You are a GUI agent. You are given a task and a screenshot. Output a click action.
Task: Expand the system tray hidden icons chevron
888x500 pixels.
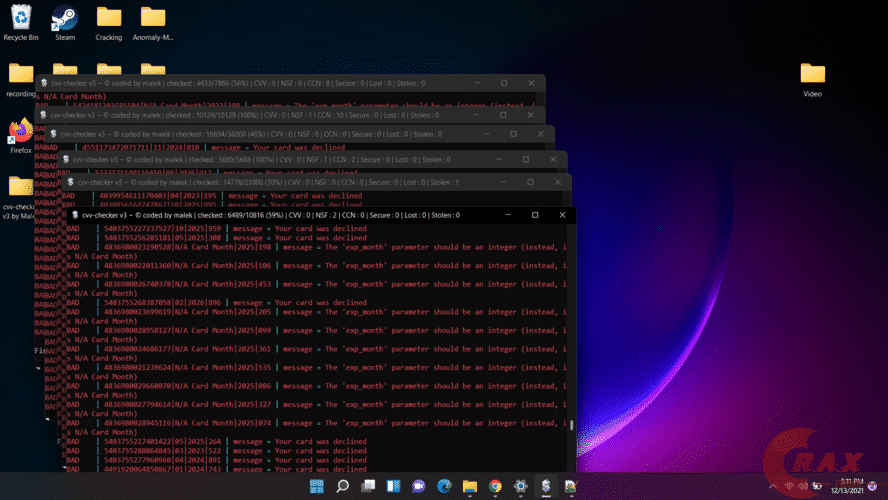(773, 487)
